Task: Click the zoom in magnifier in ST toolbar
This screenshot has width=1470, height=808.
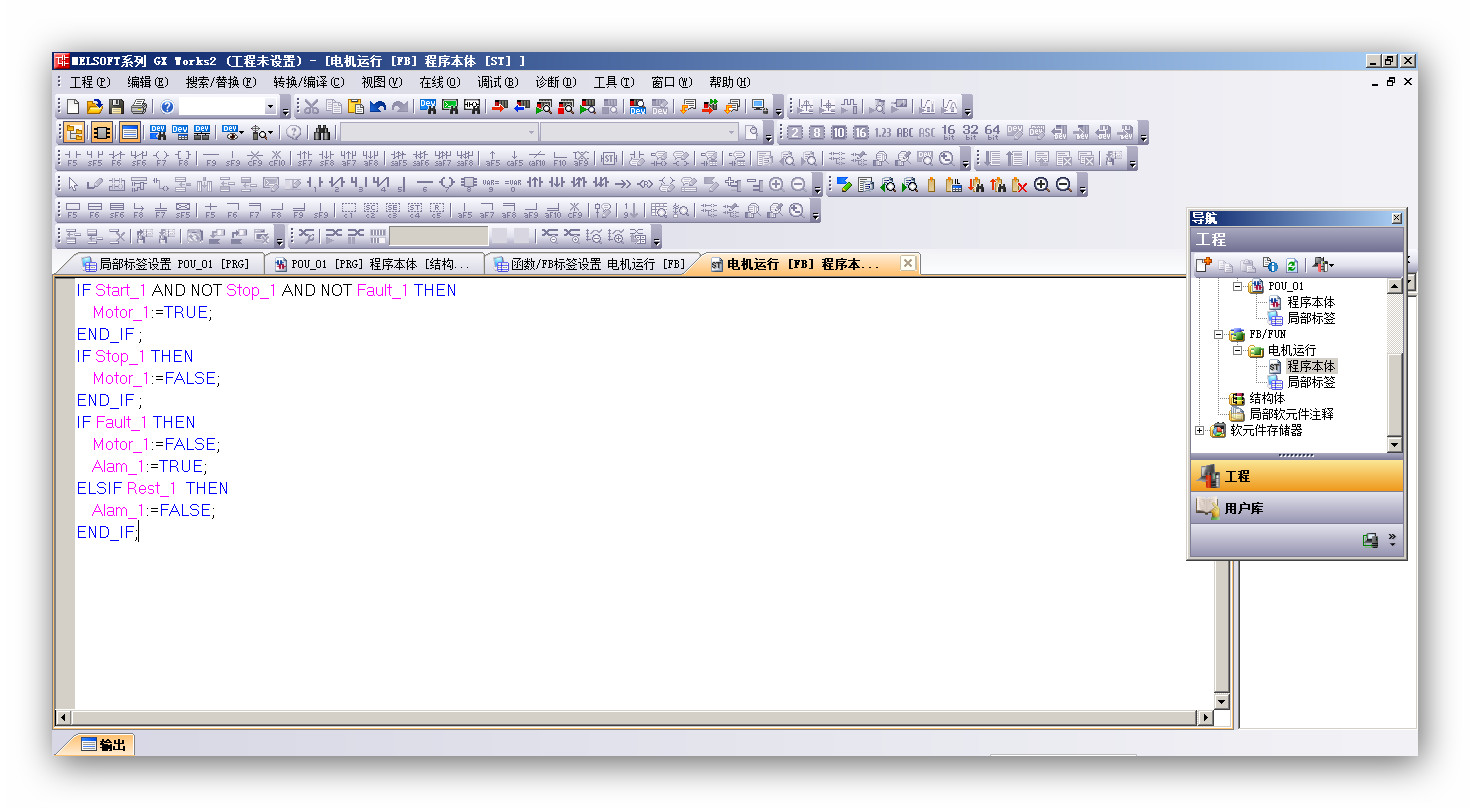Action: pos(1042,185)
